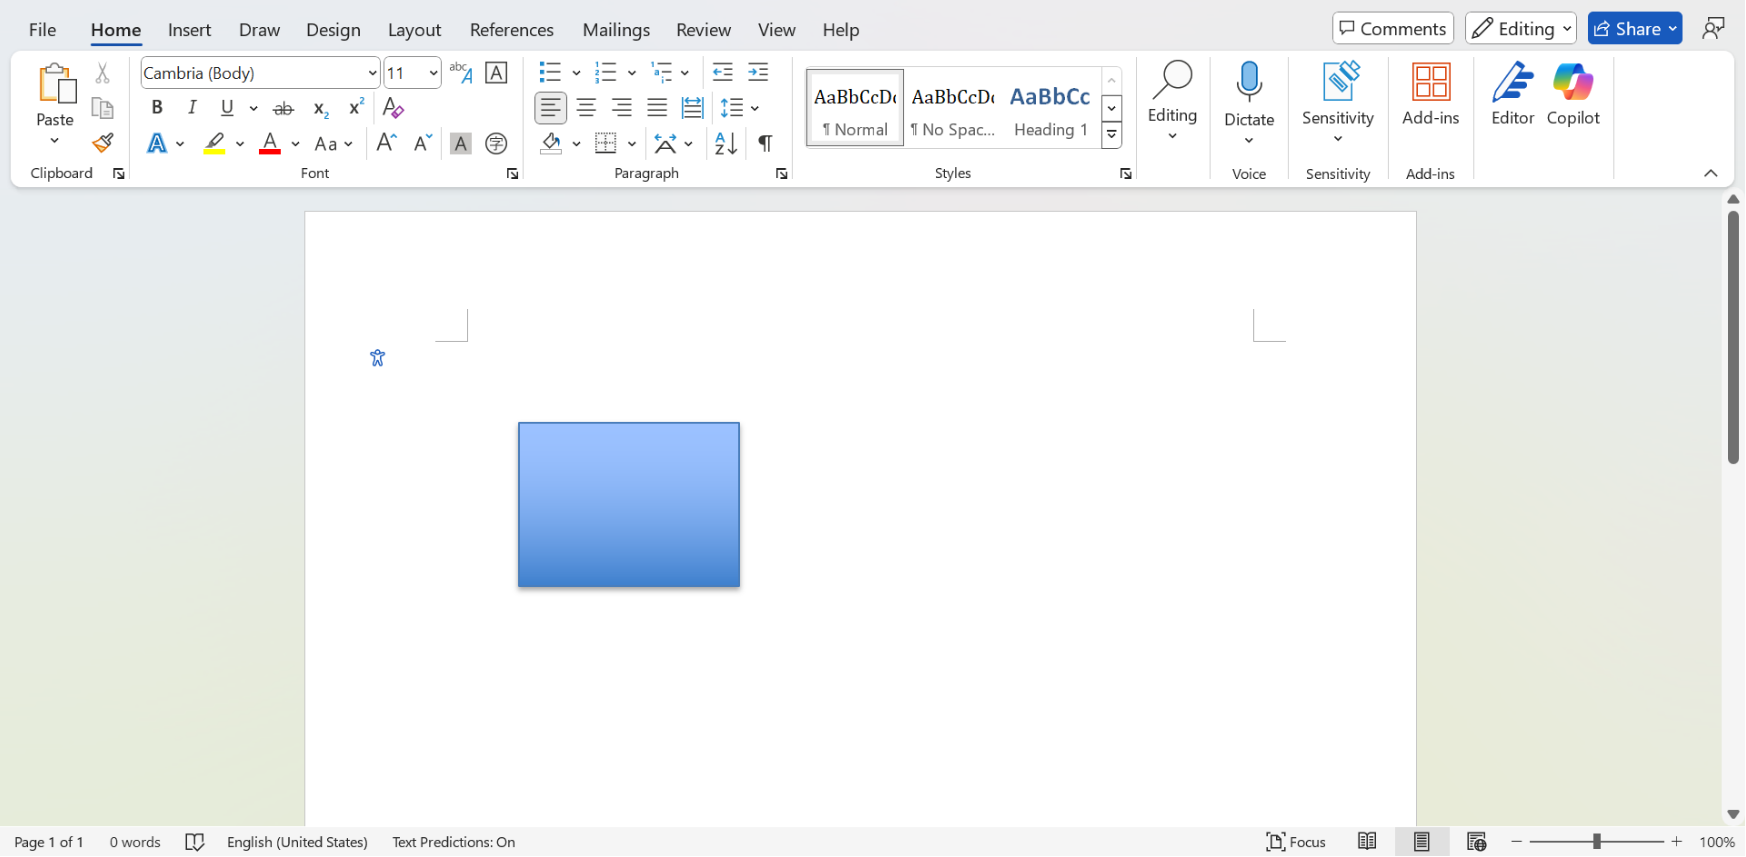Select the blue rectangle shape
Screen dimensions: 1746x857
(629, 505)
